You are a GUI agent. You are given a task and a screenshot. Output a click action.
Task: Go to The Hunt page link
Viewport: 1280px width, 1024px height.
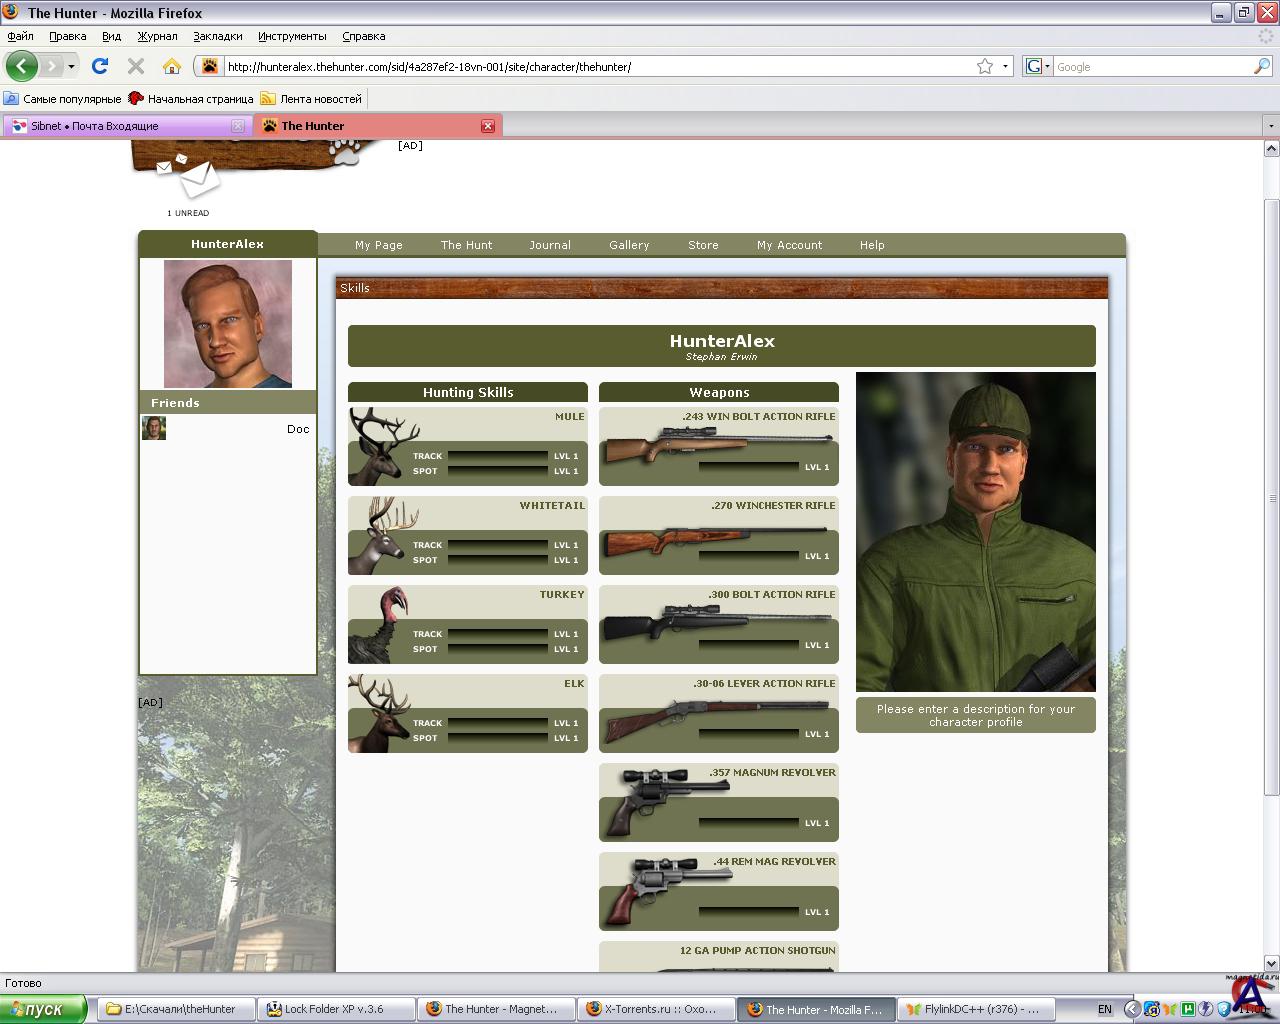(466, 245)
